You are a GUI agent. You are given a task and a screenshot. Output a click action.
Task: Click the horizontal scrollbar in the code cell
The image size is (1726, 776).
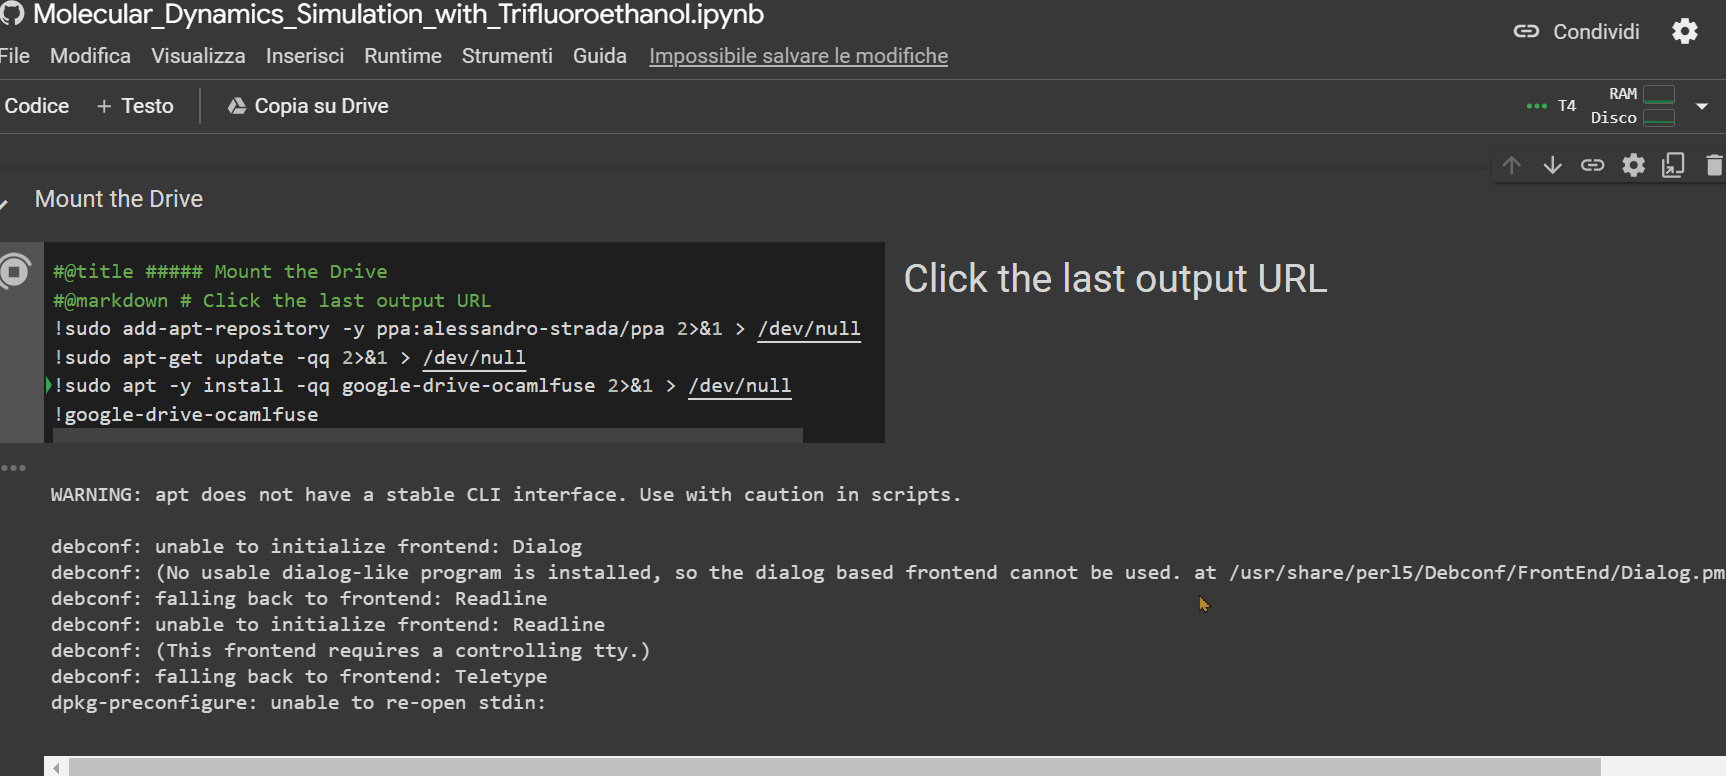click(x=428, y=435)
